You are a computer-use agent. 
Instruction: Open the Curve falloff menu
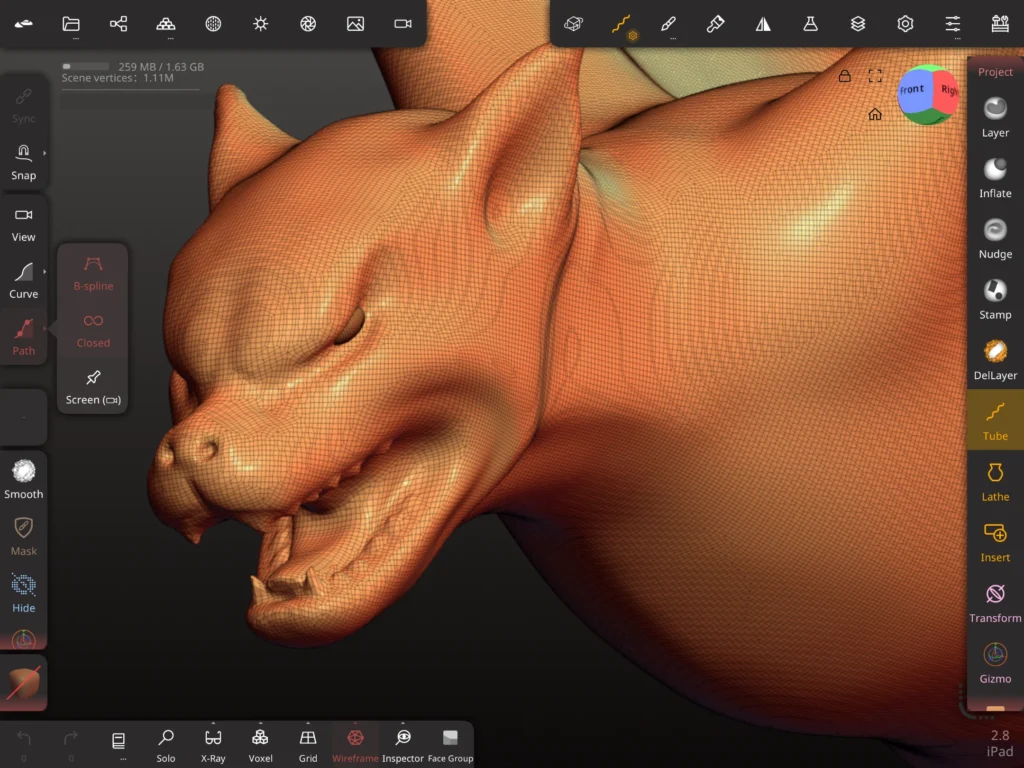24,280
